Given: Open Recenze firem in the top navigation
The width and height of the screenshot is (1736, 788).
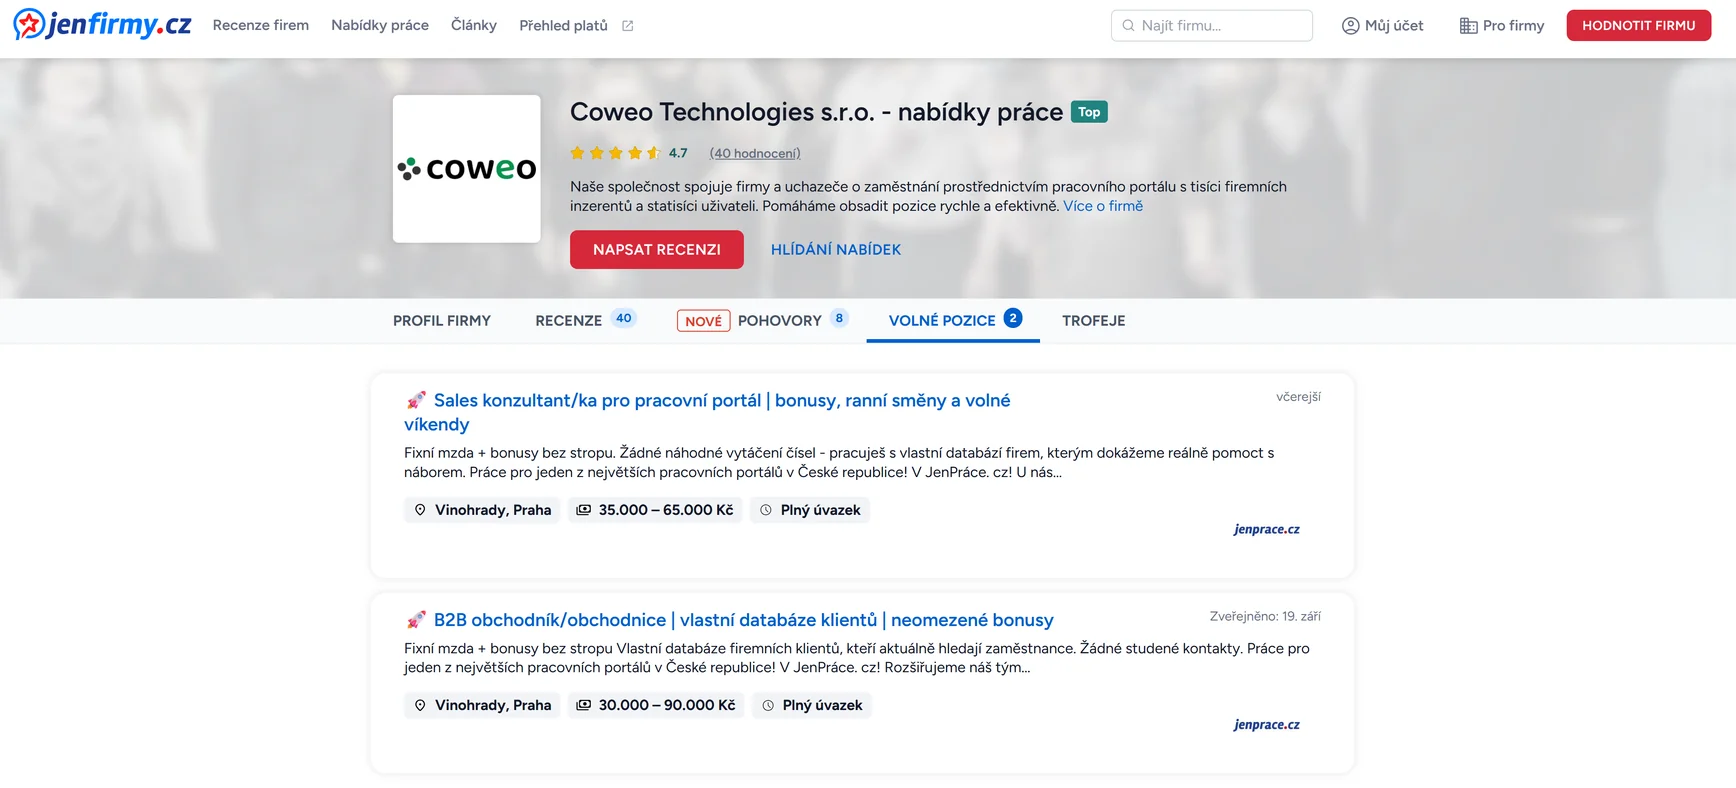Looking at the screenshot, I should tap(261, 25).
